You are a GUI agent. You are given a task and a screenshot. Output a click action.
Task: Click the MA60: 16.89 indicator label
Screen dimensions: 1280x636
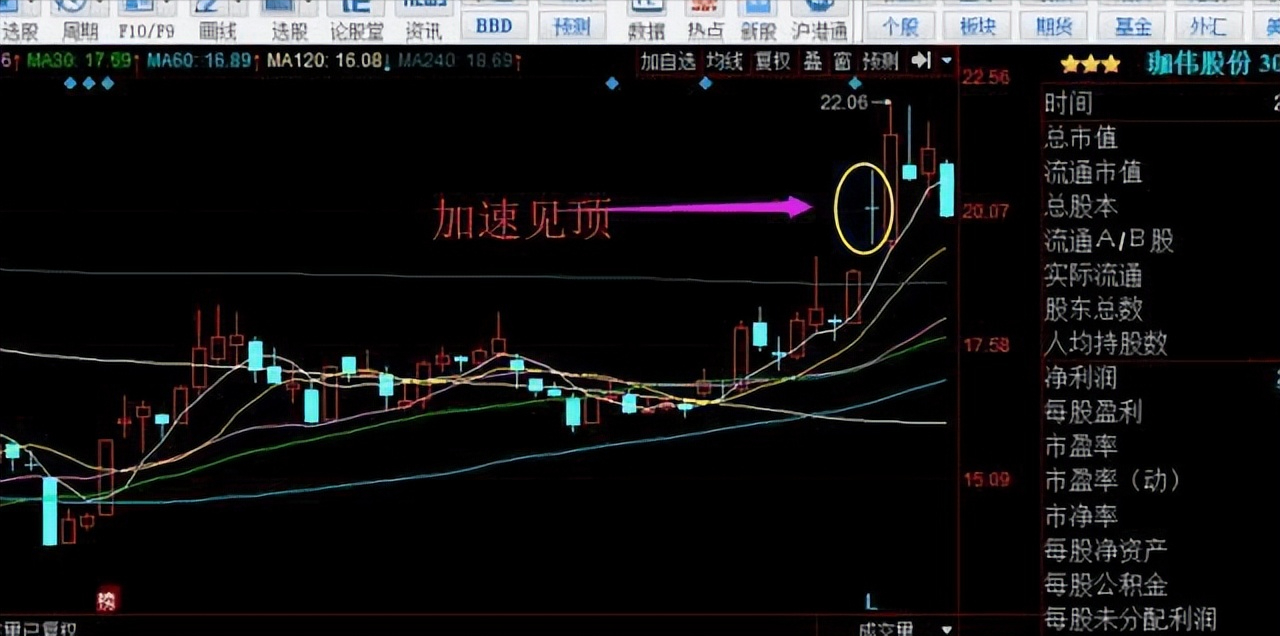click(199, 61)
